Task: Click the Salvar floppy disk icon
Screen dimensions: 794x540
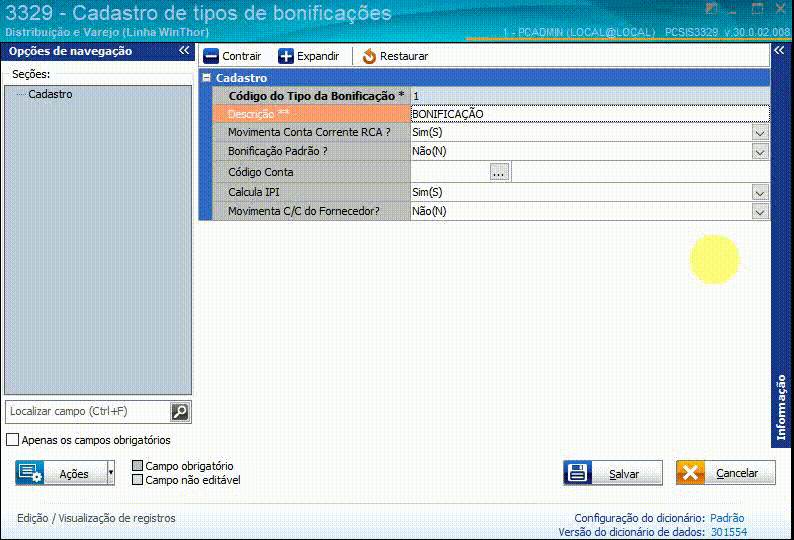Action: point(578,473)
